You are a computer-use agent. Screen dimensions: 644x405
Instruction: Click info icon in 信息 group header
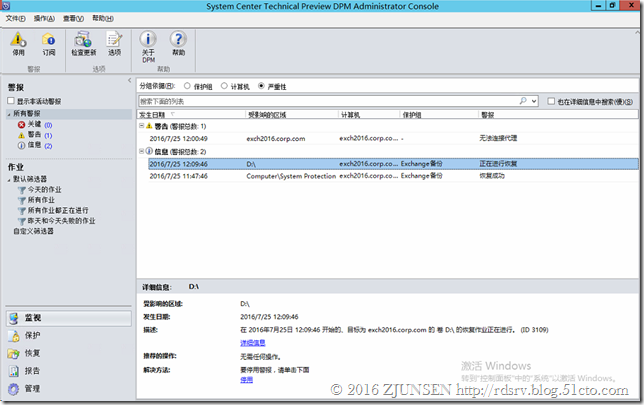point(150,151)
